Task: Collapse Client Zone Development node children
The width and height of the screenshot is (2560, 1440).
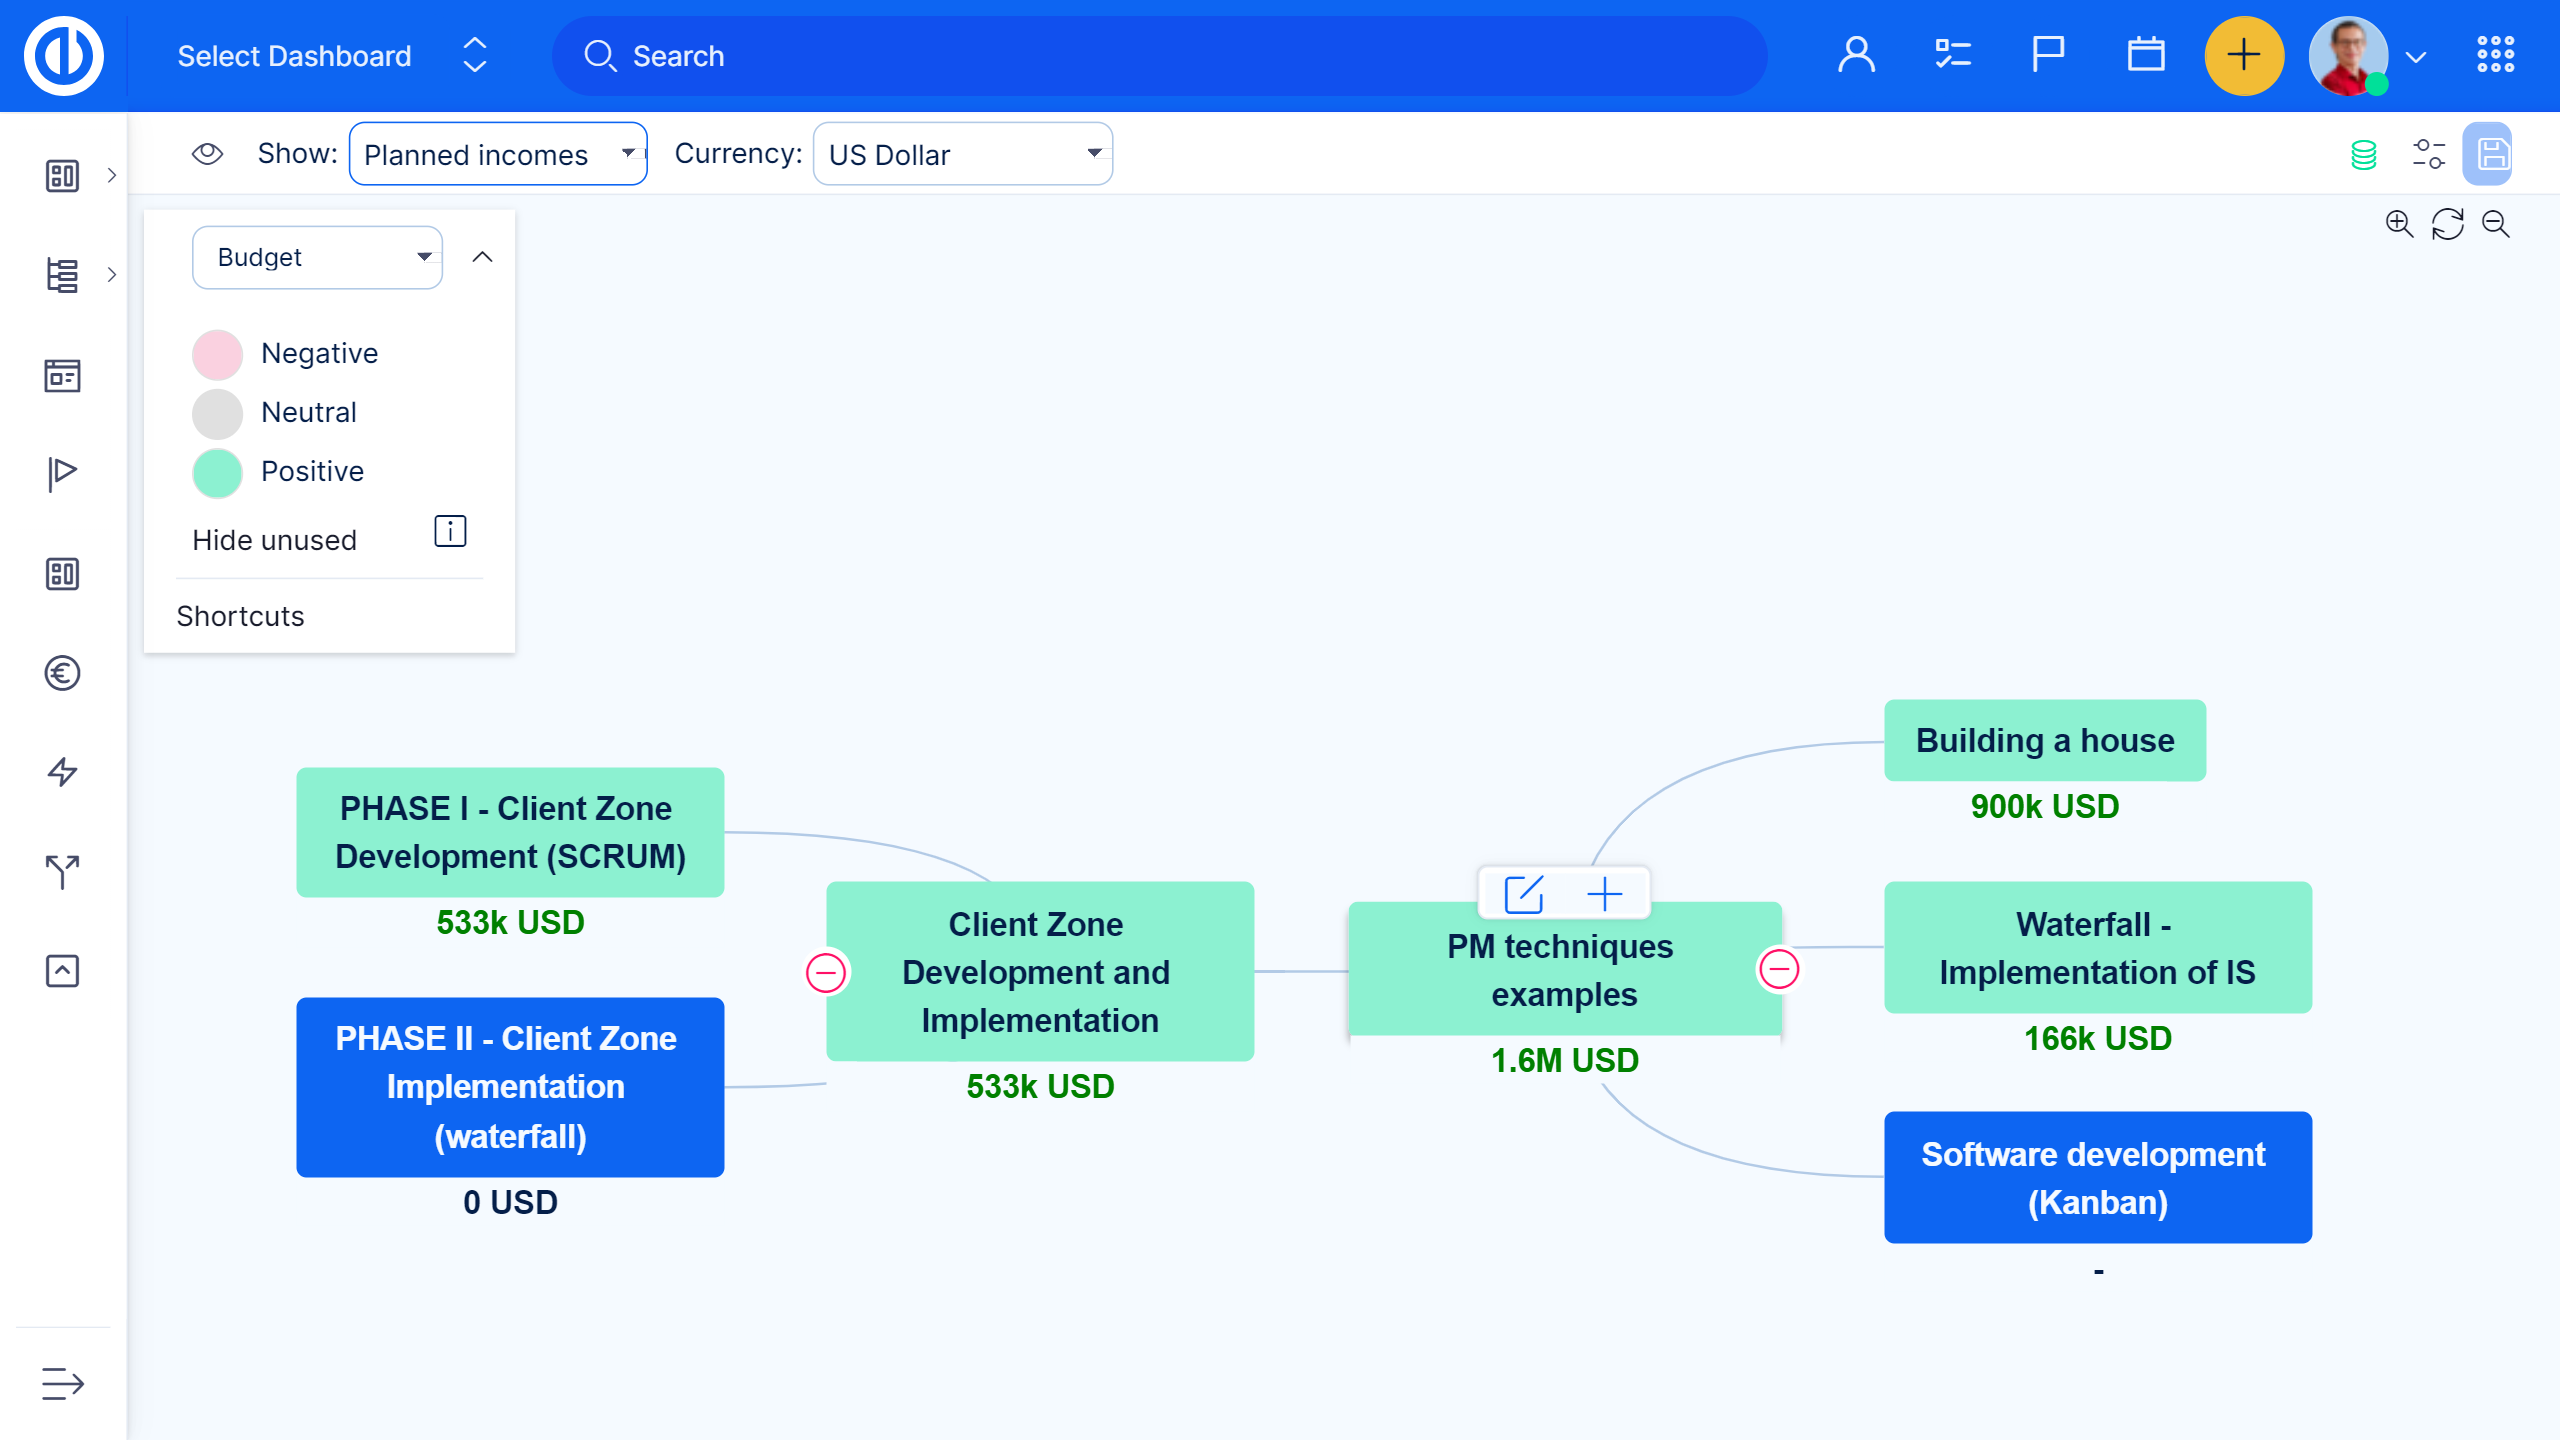Action: point(826,972)
